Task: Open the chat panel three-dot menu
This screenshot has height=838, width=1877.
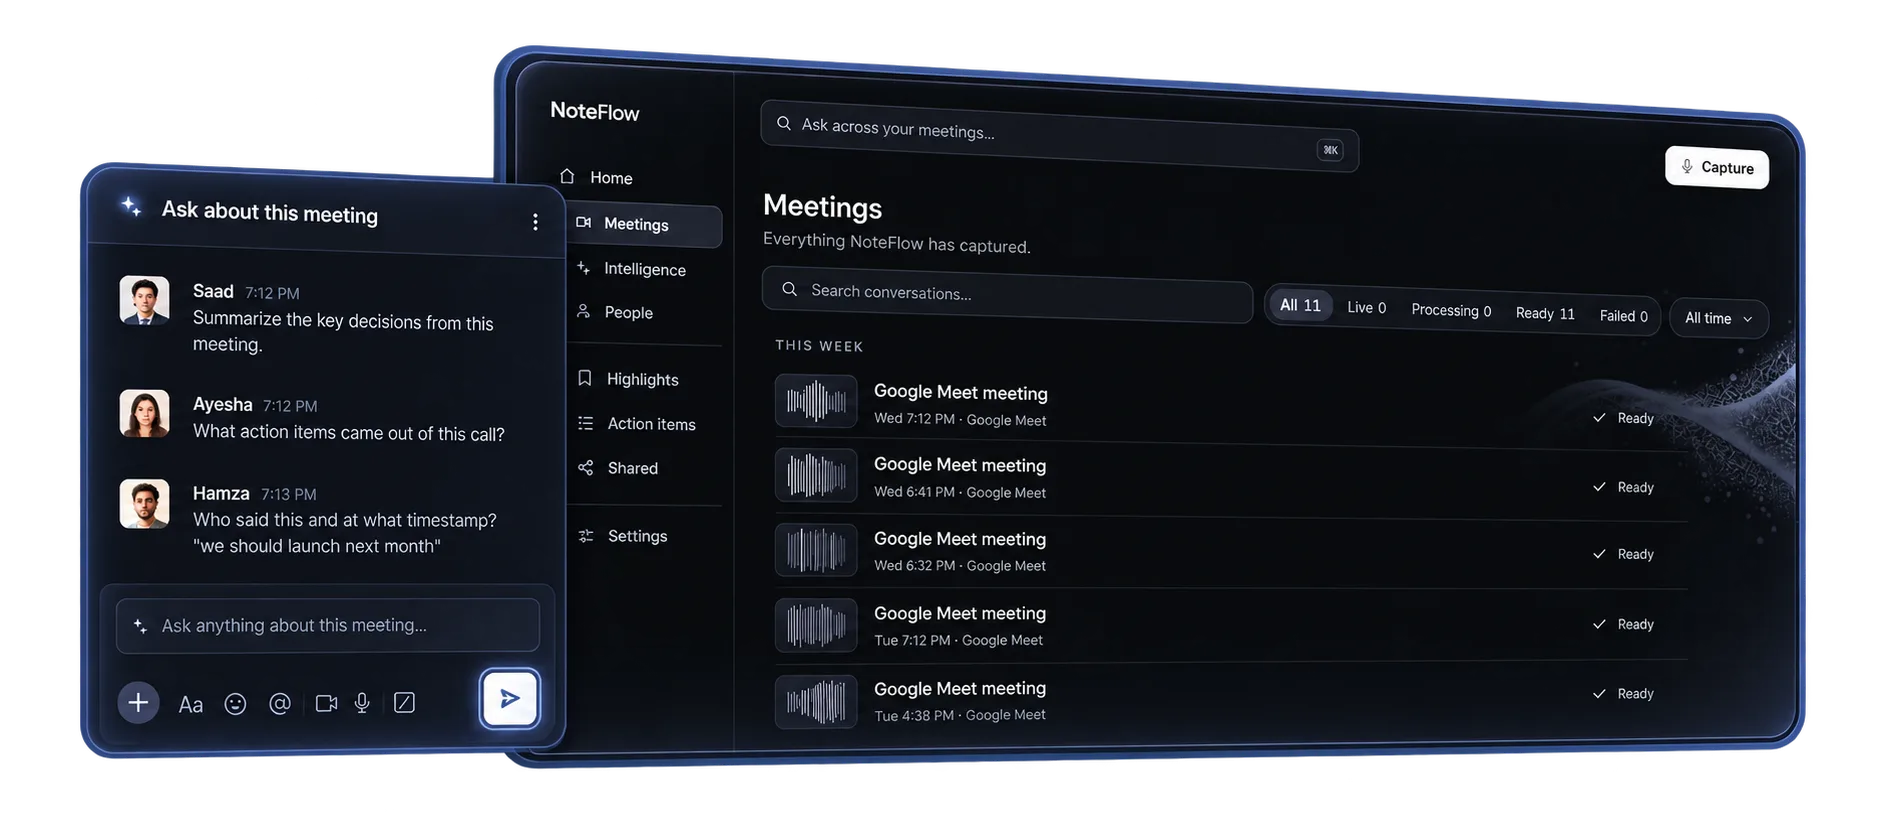Action: [x=535, y=222]
